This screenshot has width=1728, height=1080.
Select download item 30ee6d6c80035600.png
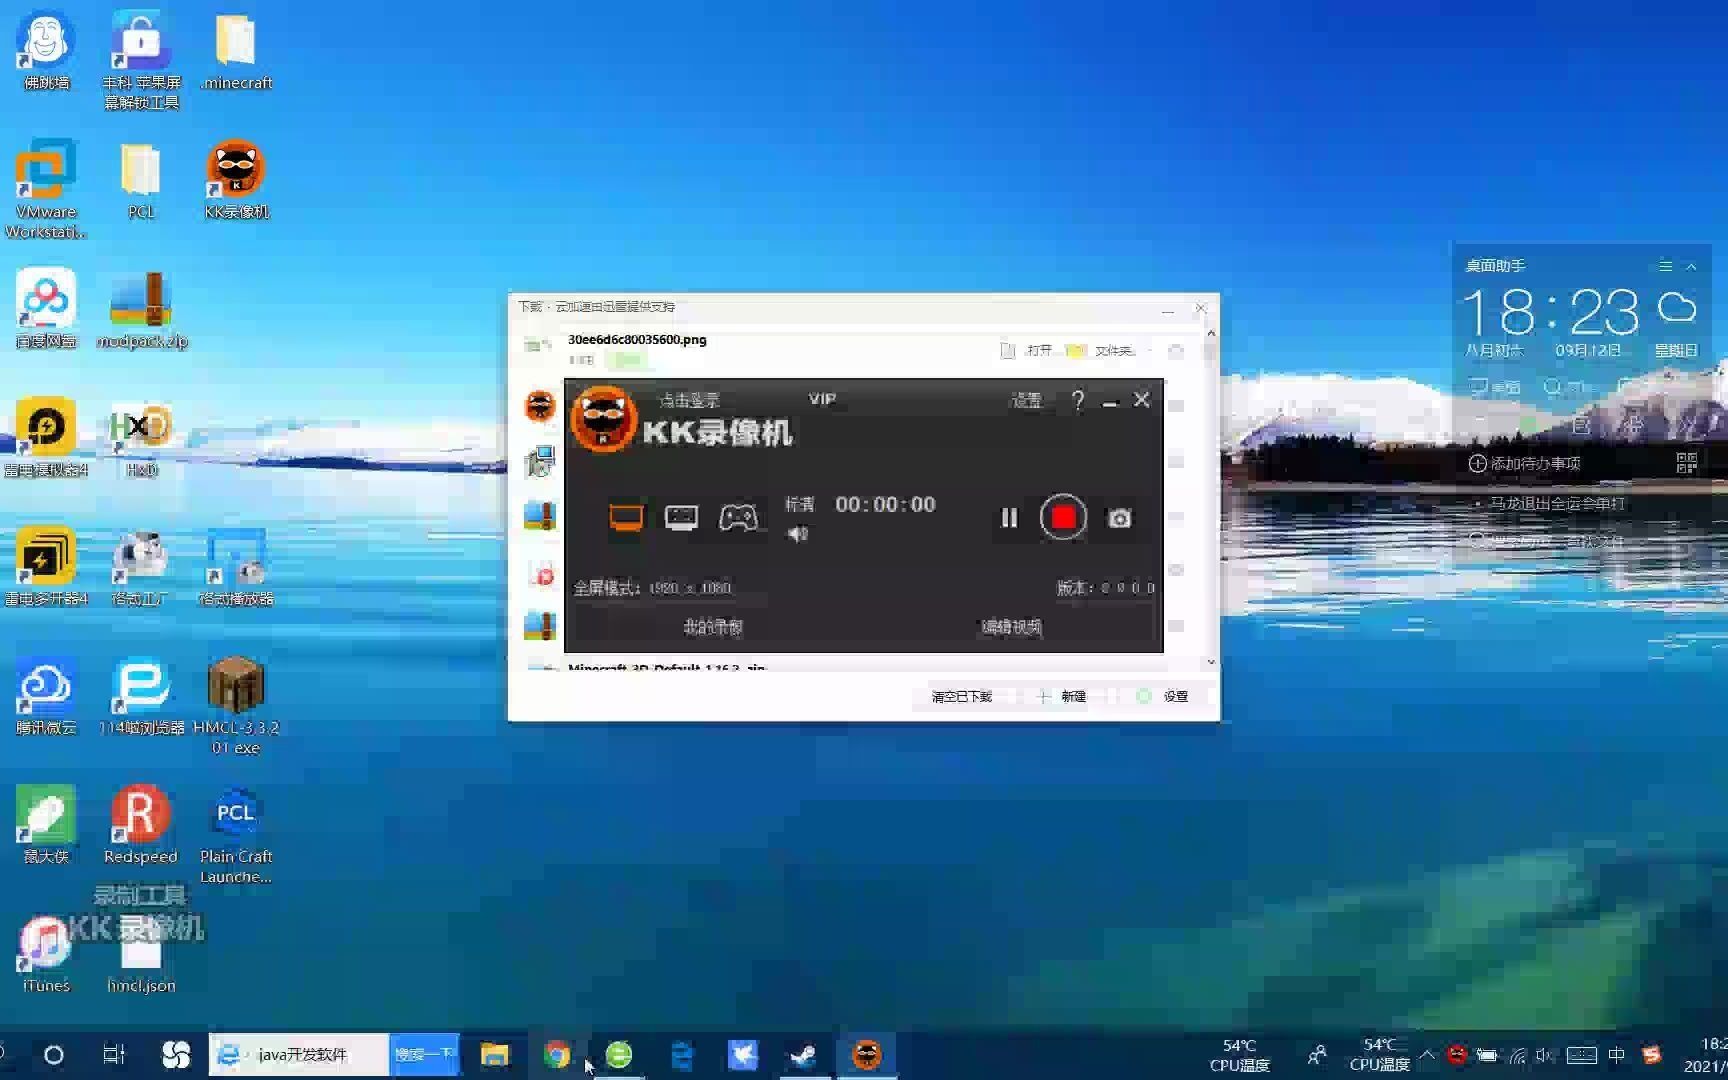pos(637,340)
